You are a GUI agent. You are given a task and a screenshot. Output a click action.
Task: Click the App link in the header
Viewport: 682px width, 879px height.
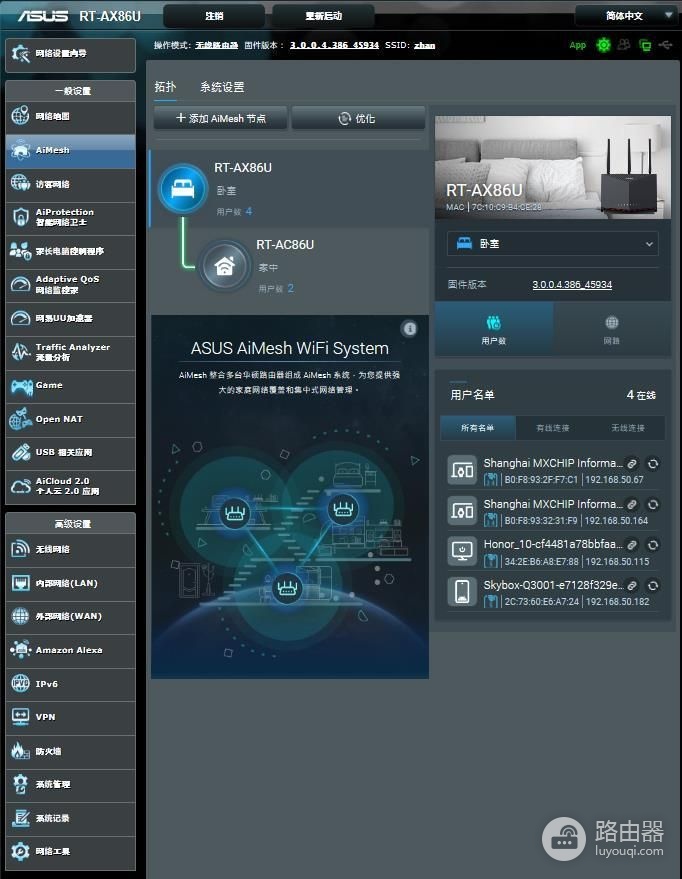tap(578, 45)
